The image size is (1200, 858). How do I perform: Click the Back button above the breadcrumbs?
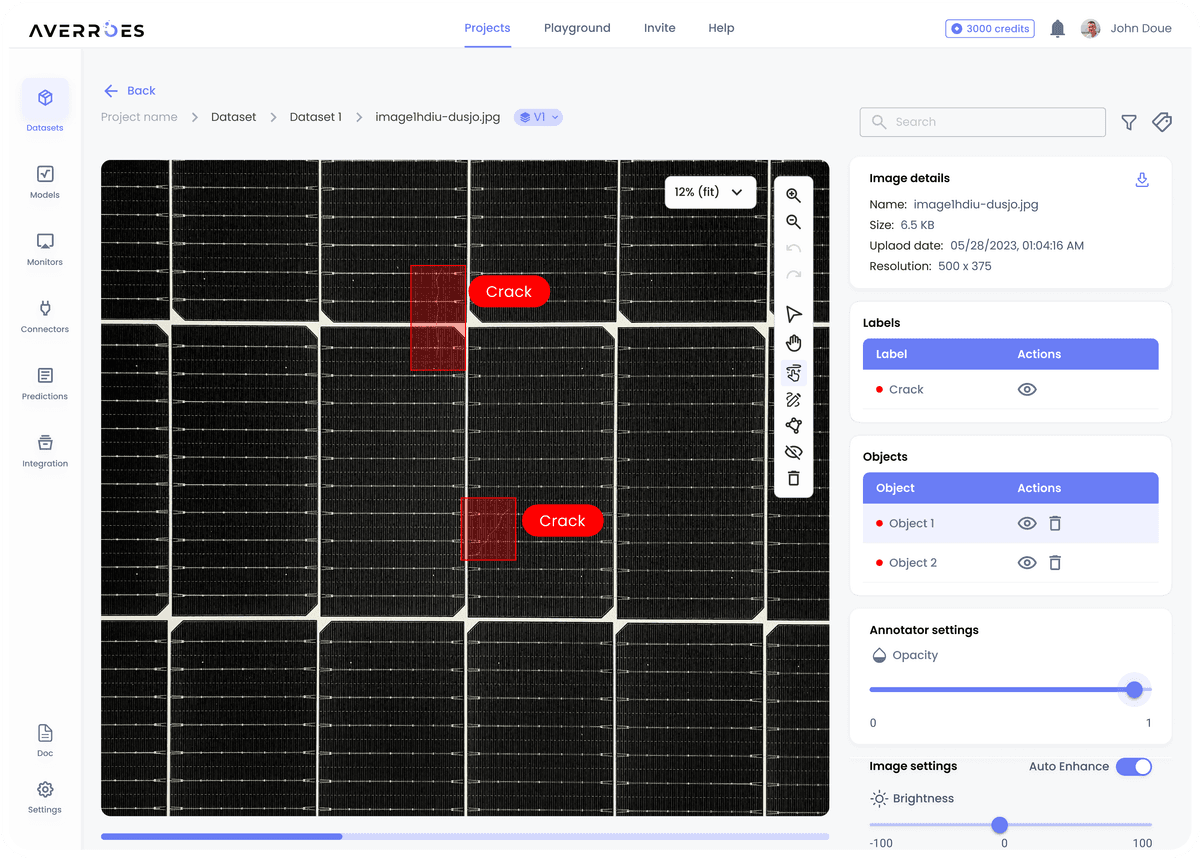coord(129,90)
